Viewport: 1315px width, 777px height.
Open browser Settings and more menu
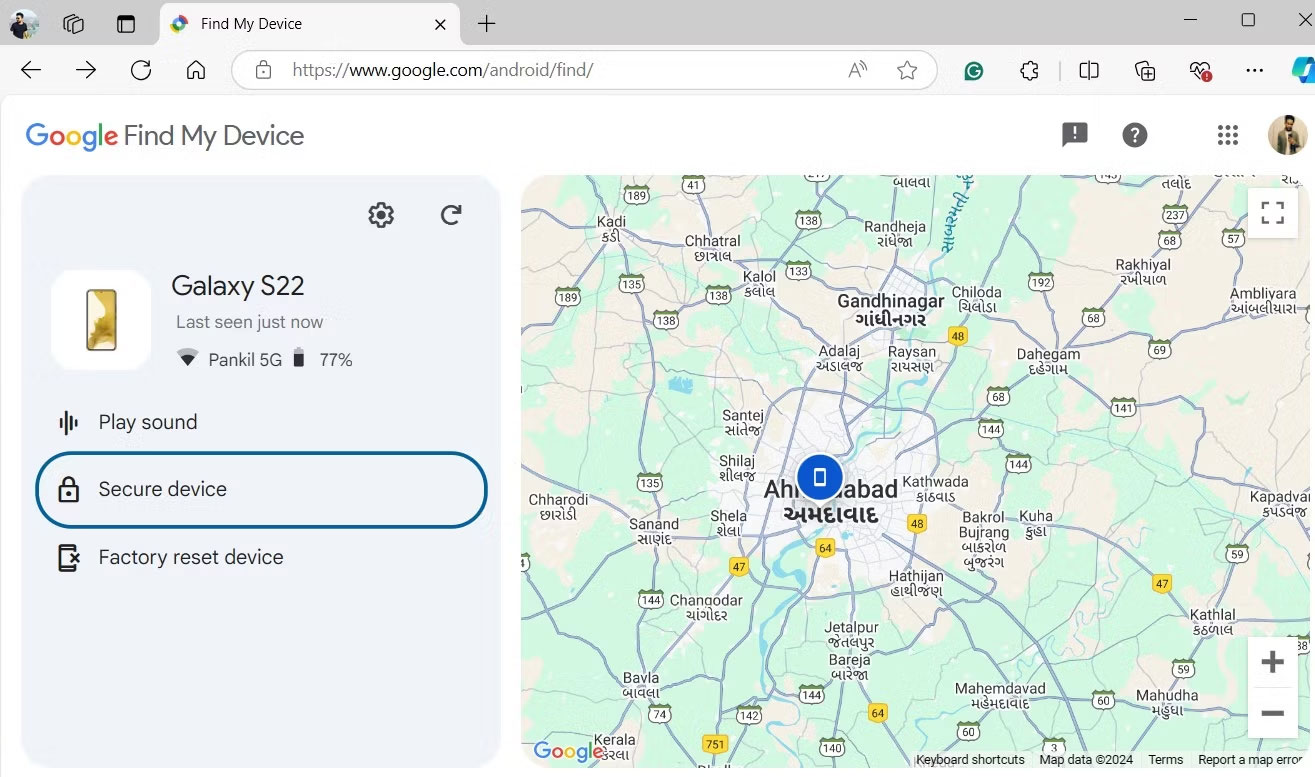1254,70
